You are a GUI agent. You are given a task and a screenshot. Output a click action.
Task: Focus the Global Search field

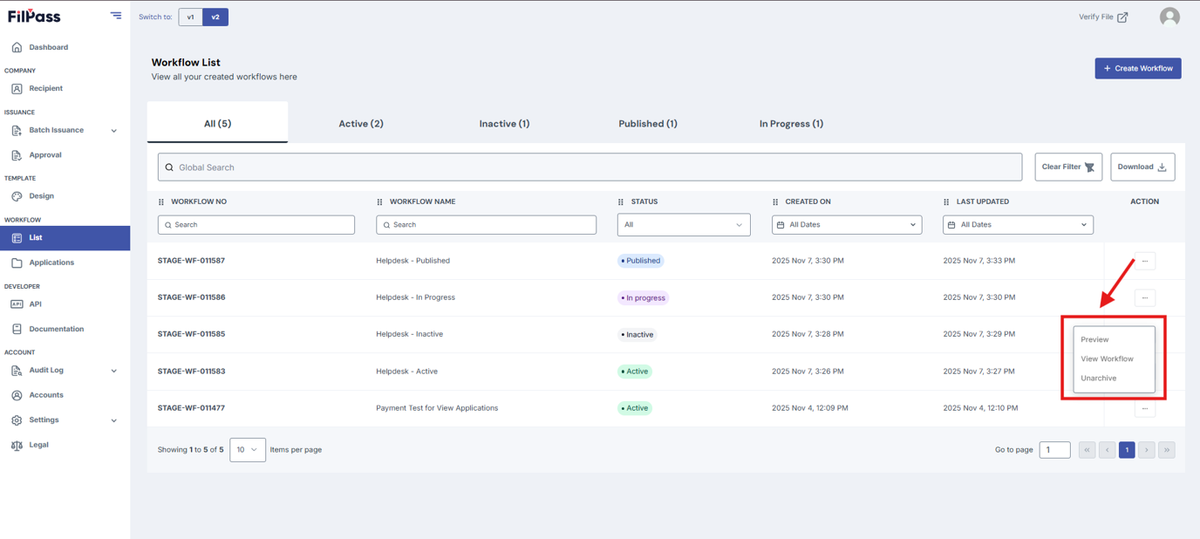pos(590,167)
